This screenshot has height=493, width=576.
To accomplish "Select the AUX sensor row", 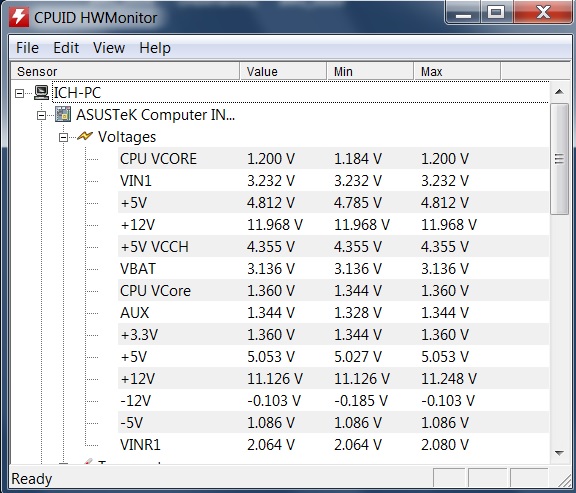I will click(333, 313).
